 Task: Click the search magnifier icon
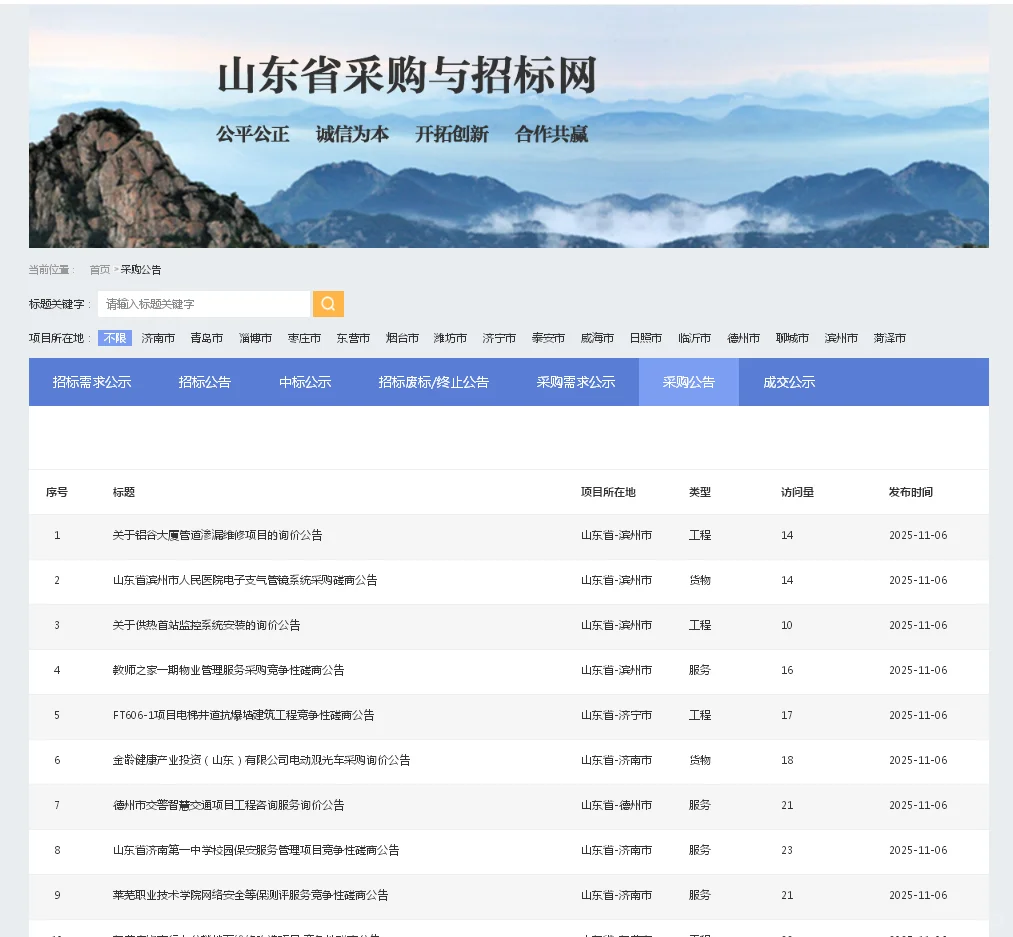pyautogui.click(x=328, y=303)
